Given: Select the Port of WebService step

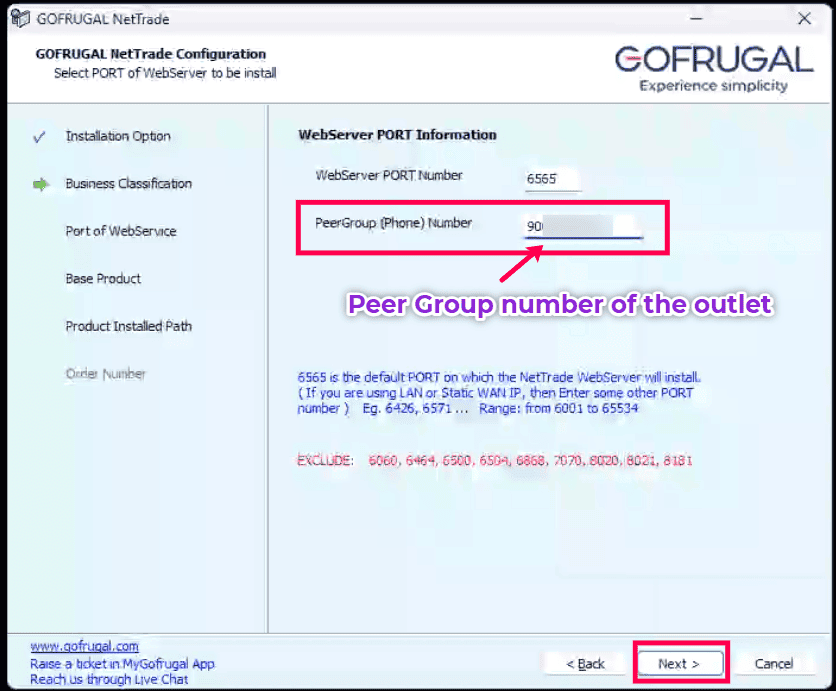Looking at the screenshot, I should coord(121,231).
